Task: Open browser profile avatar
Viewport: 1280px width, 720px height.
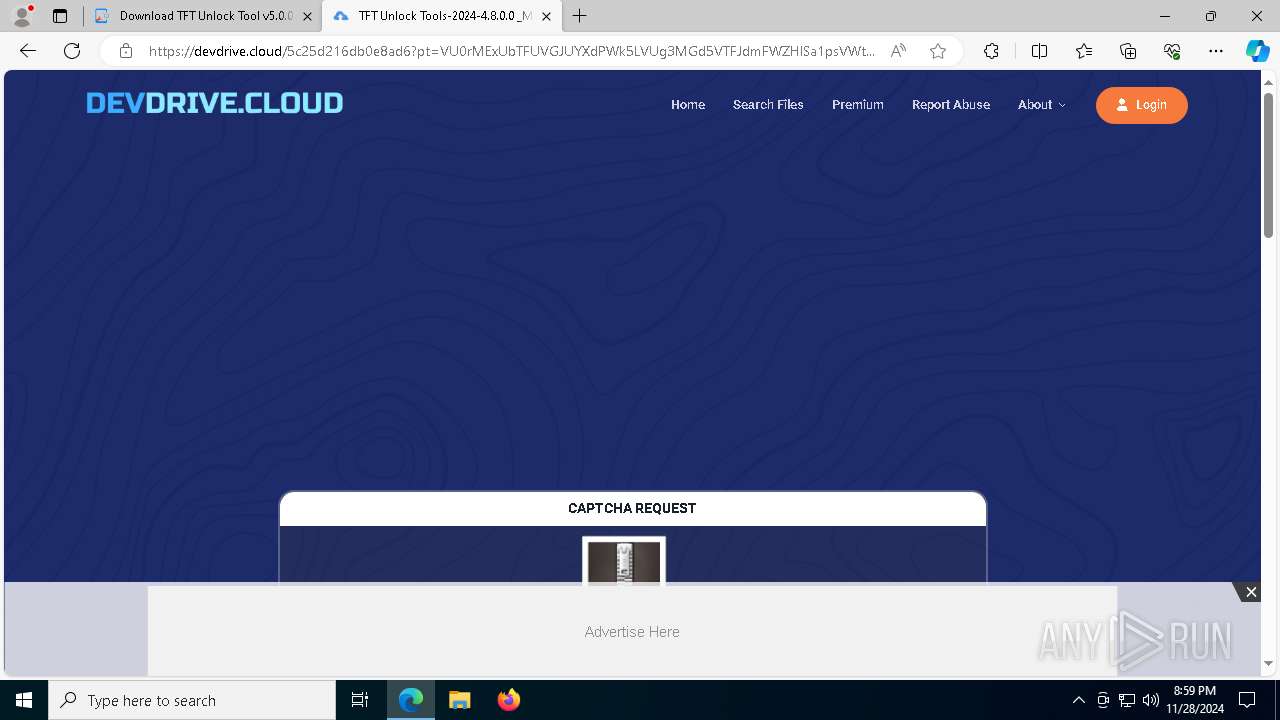Action: coord(22,16)
